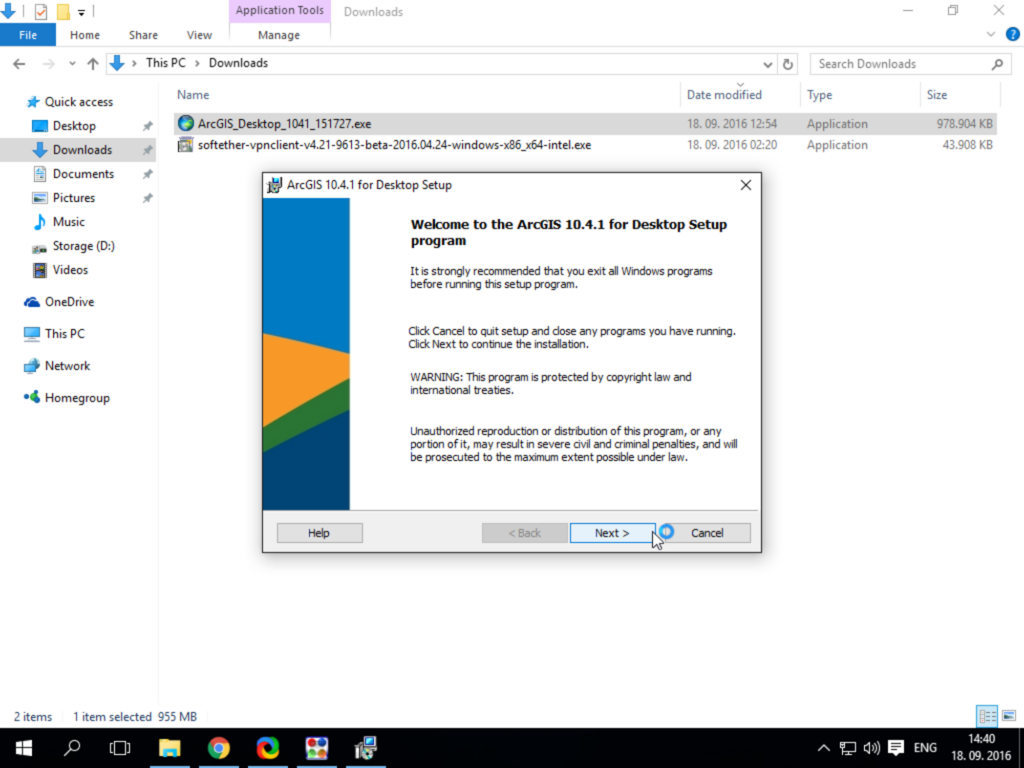Screen dimensions: 1024x768
Task: Click the Next button in setup
Action: point(612,533)
